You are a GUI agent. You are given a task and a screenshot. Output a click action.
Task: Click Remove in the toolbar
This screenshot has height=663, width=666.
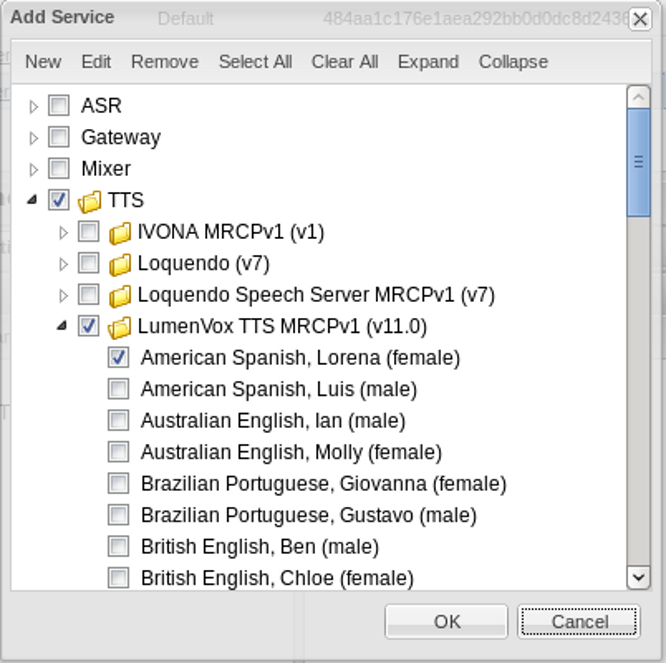pyautogui.click(x=165, y=62)
